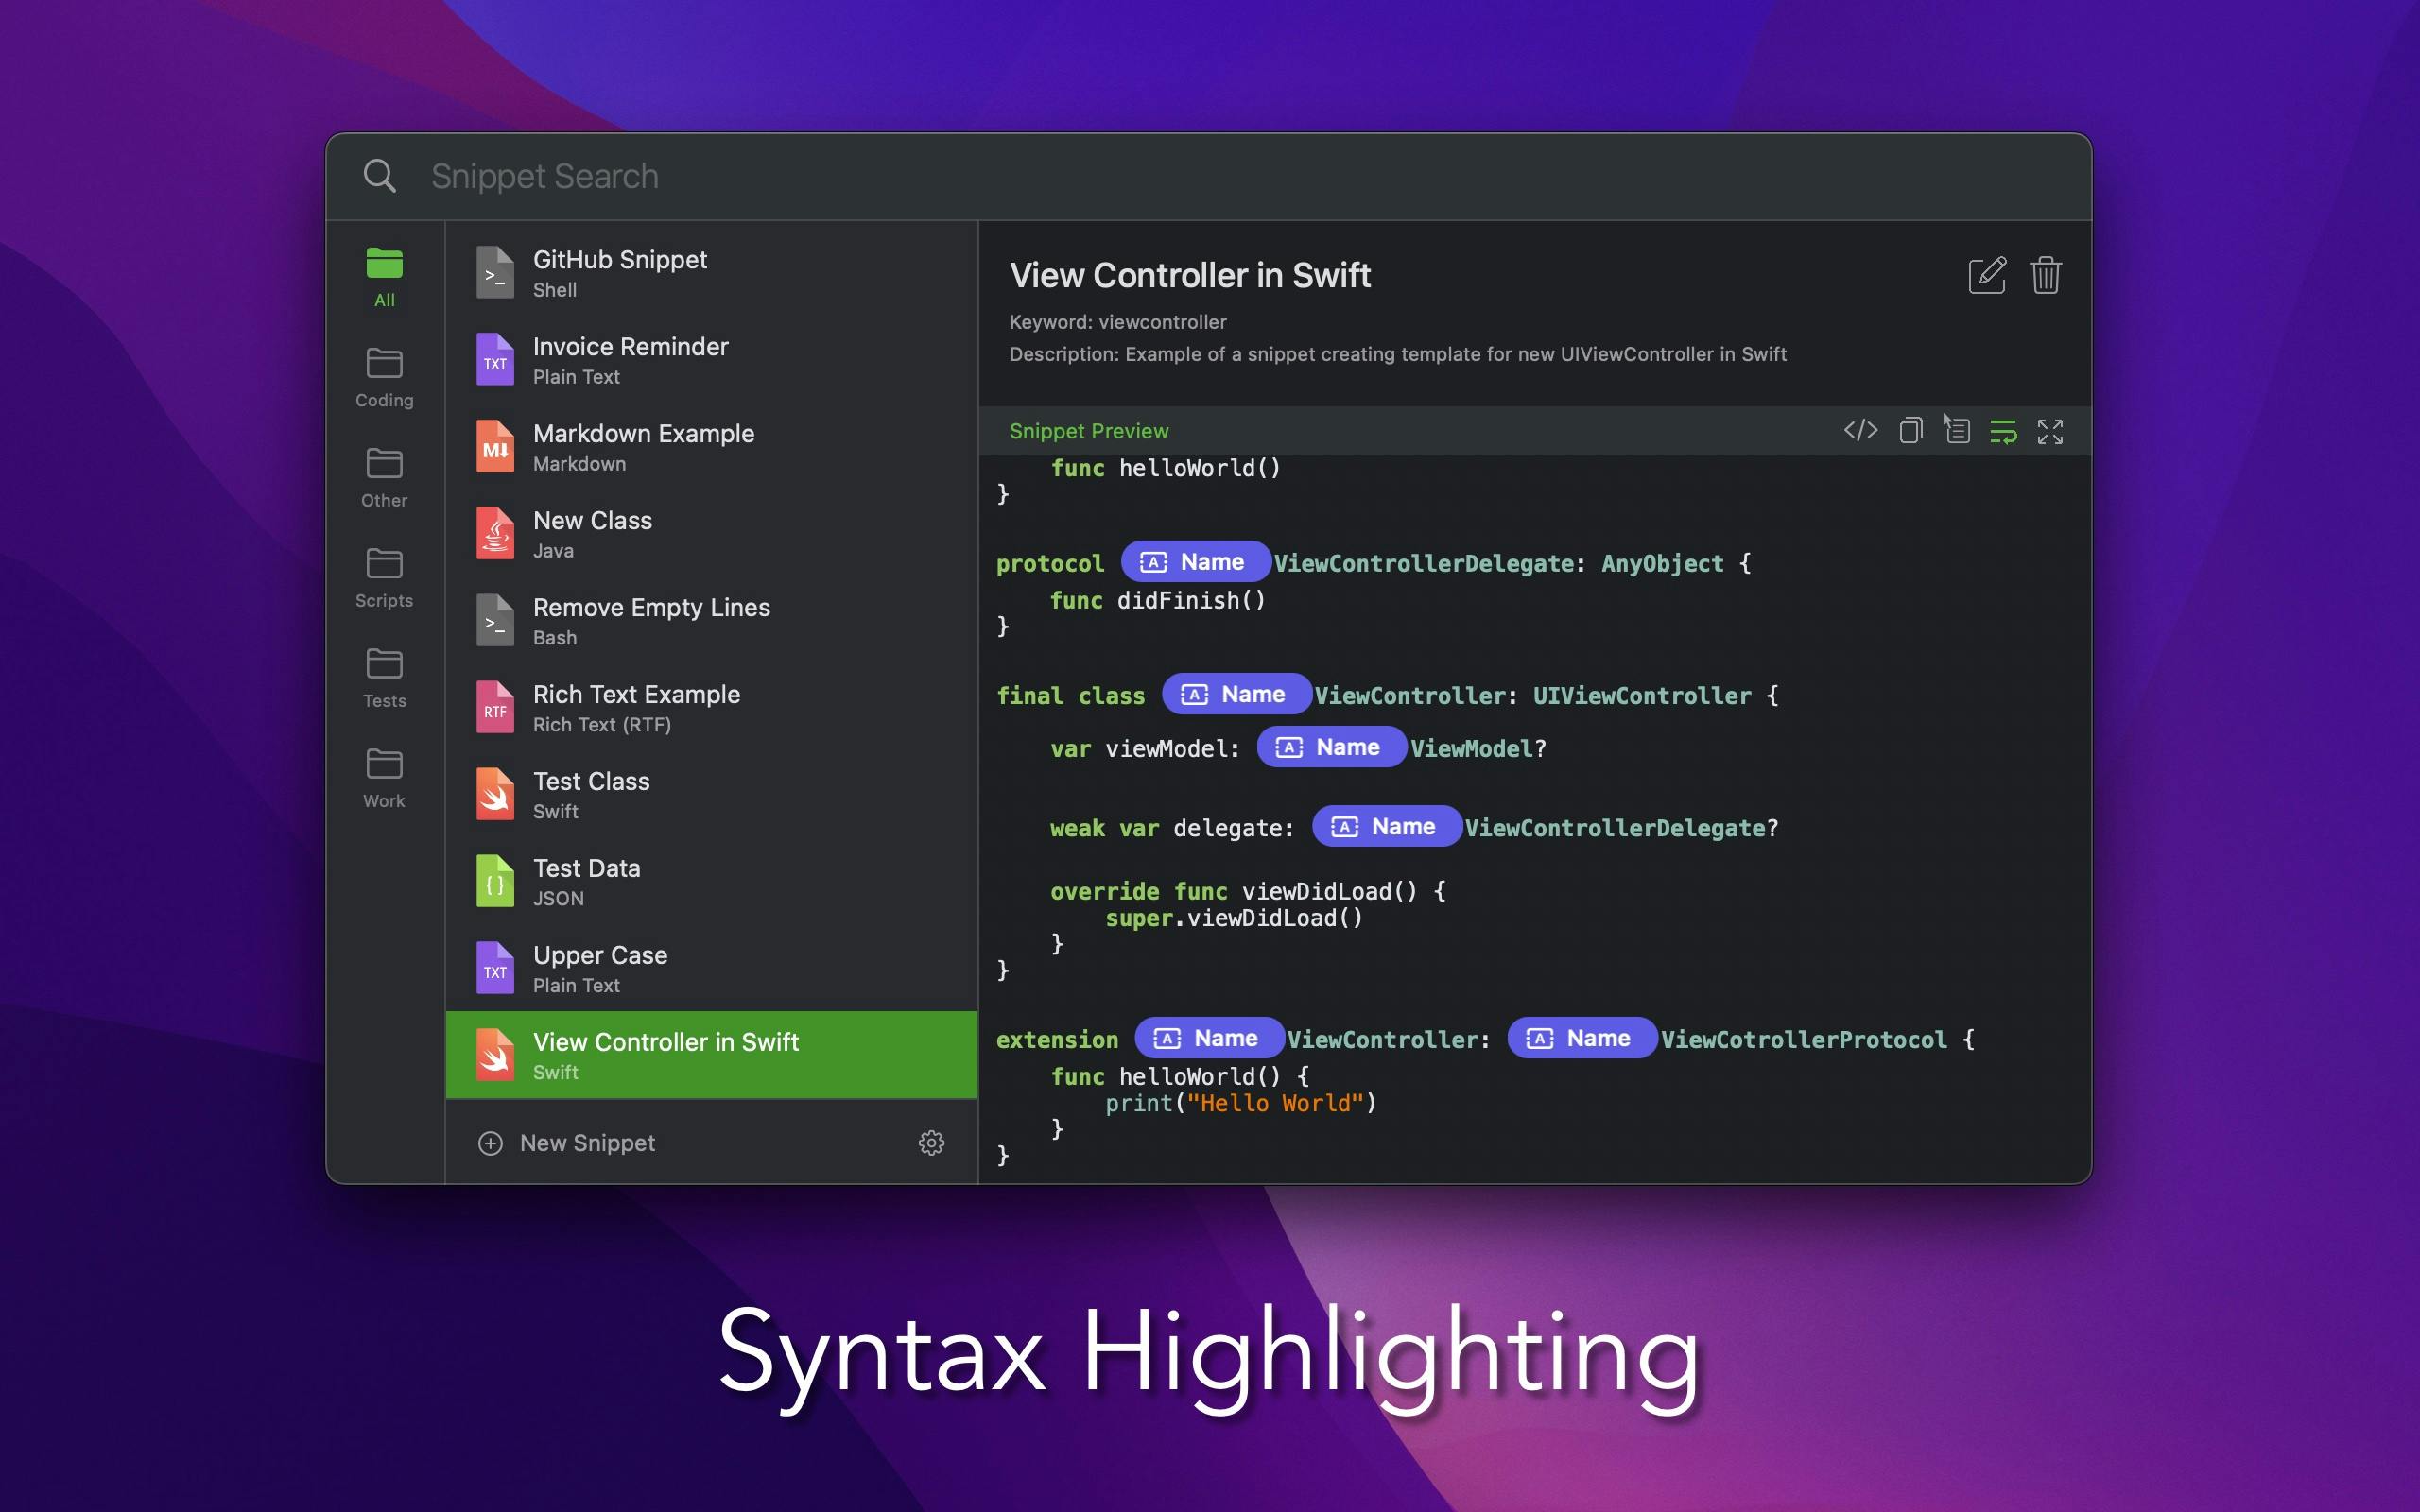Screen dimensions: 2420x1512
Task: Click the print("Hello World") code line
Action: (1240, 1103)
